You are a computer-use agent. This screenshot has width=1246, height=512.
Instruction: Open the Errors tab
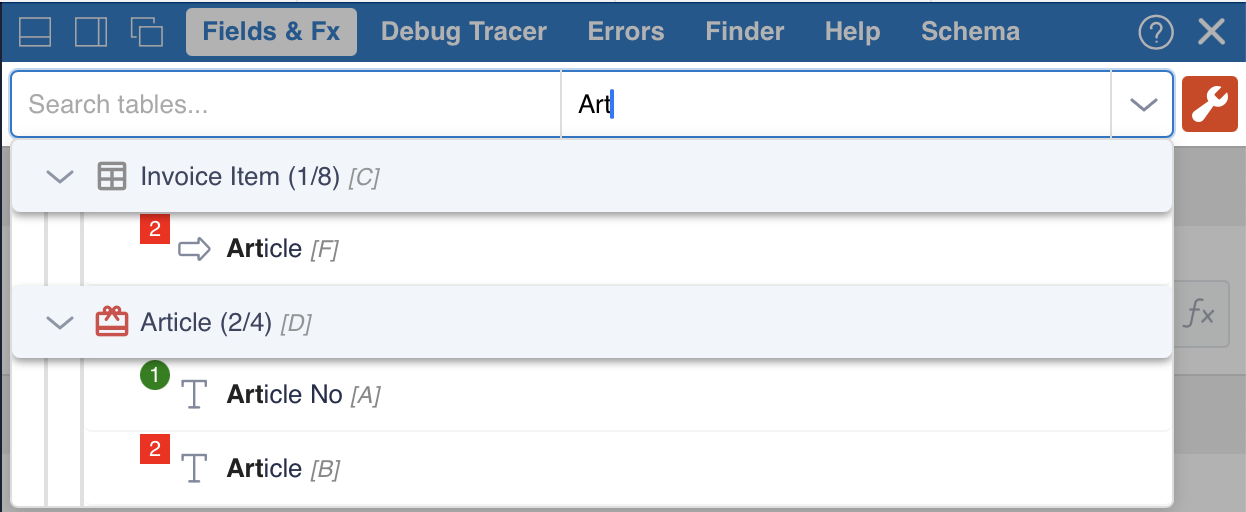click(x=626, y=32)
